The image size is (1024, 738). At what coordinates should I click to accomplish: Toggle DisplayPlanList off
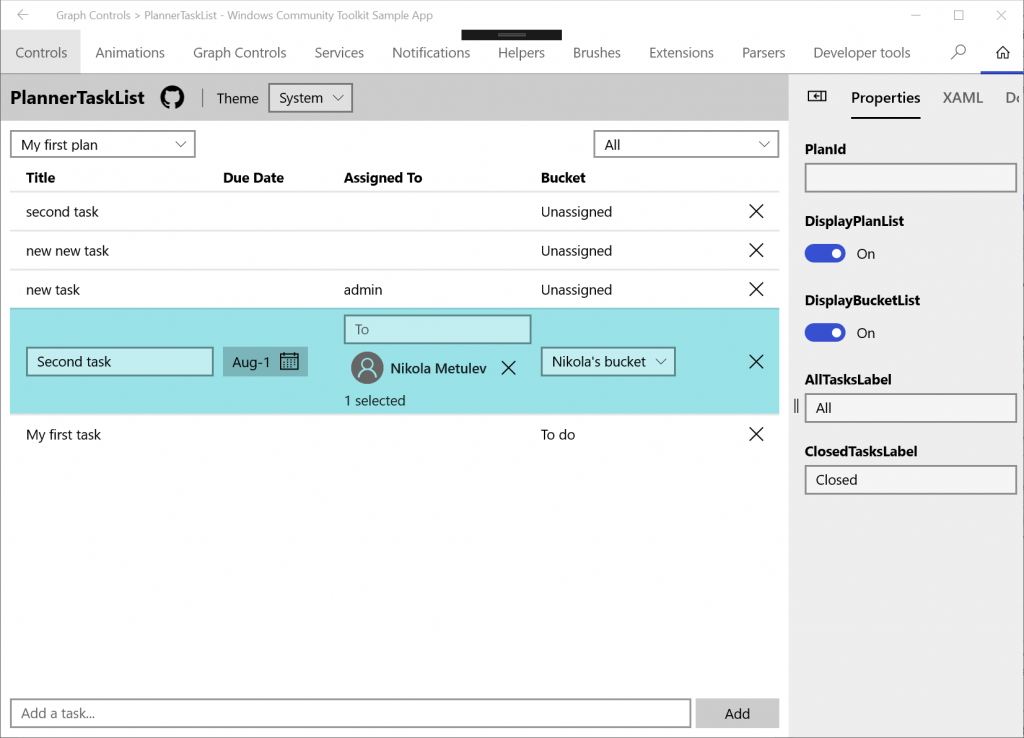(x=824, y=253)
